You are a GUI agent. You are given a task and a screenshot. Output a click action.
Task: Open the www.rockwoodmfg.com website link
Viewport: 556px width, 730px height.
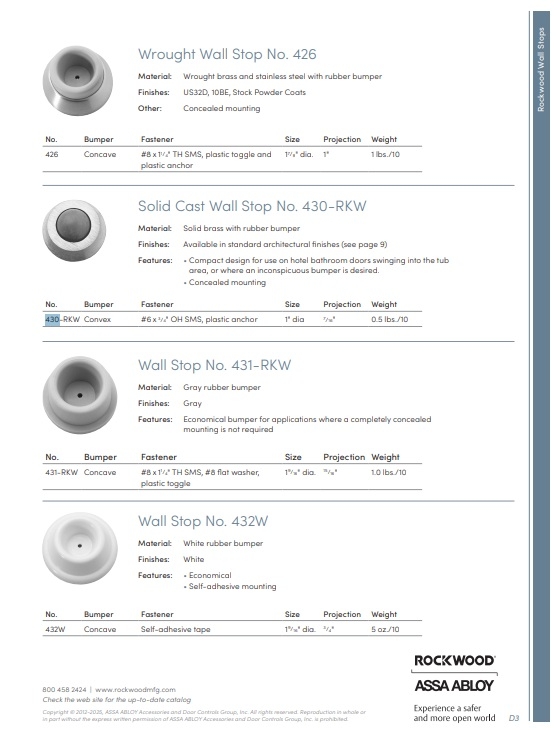[136, 689]
